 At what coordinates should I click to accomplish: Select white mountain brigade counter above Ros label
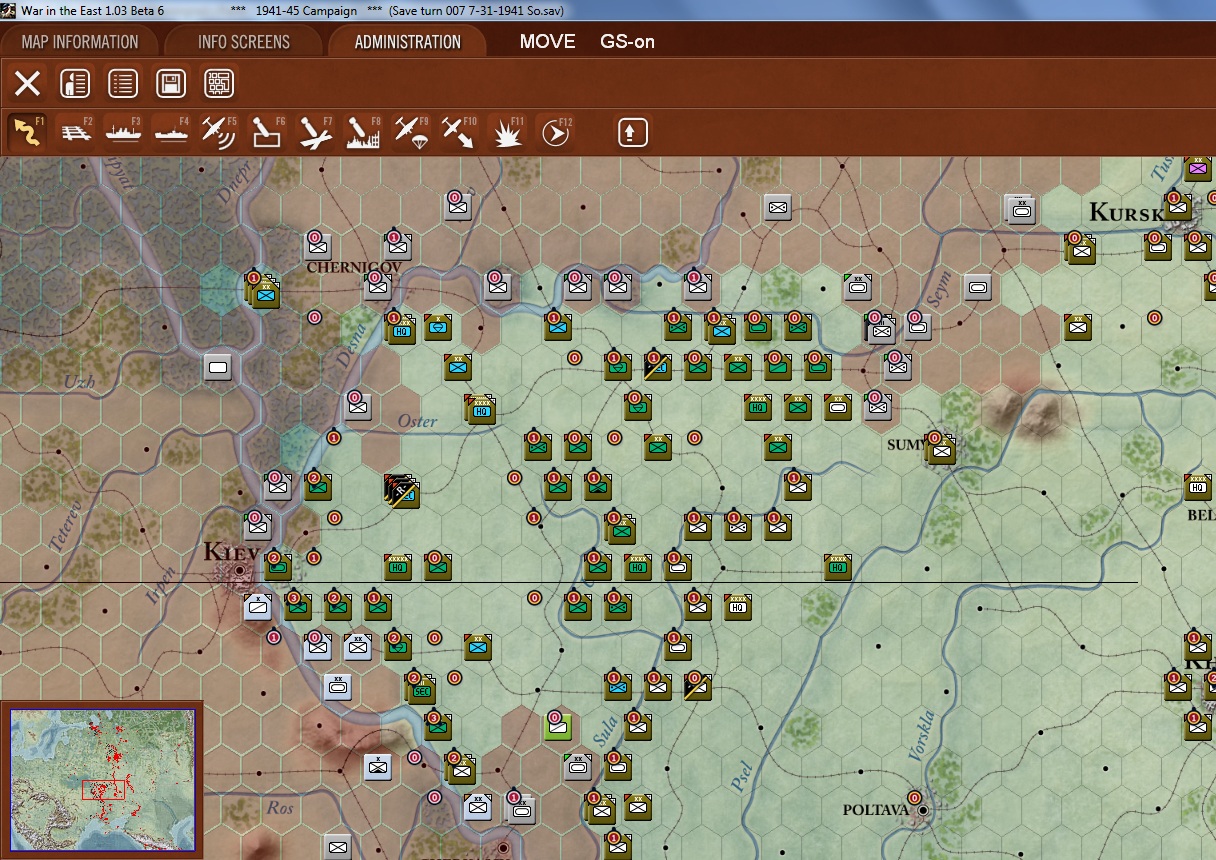[377, 767]
